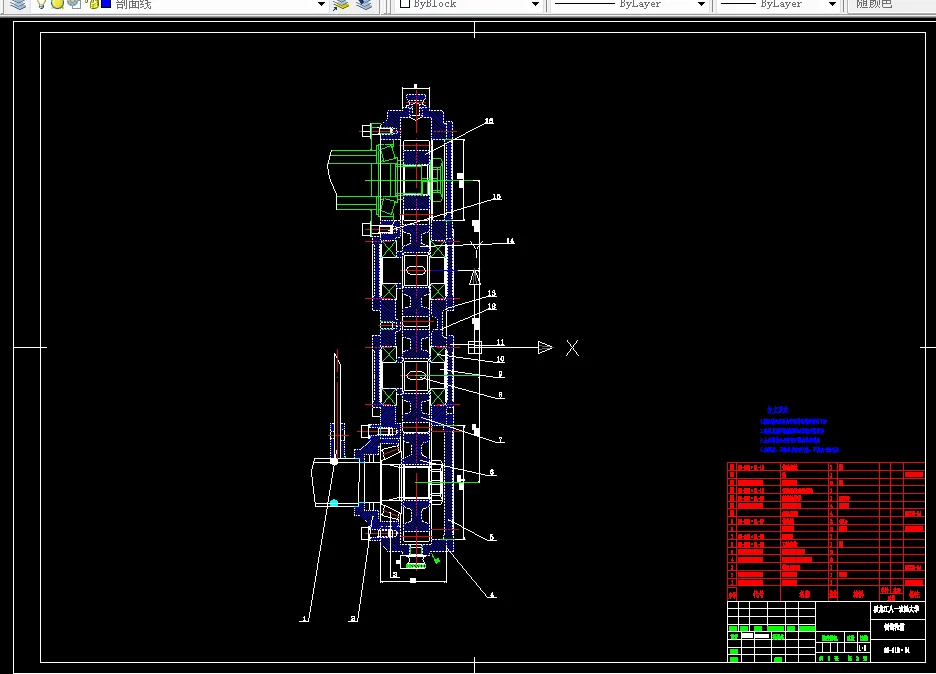Select part callout number 4

click(x=492, y=595)
